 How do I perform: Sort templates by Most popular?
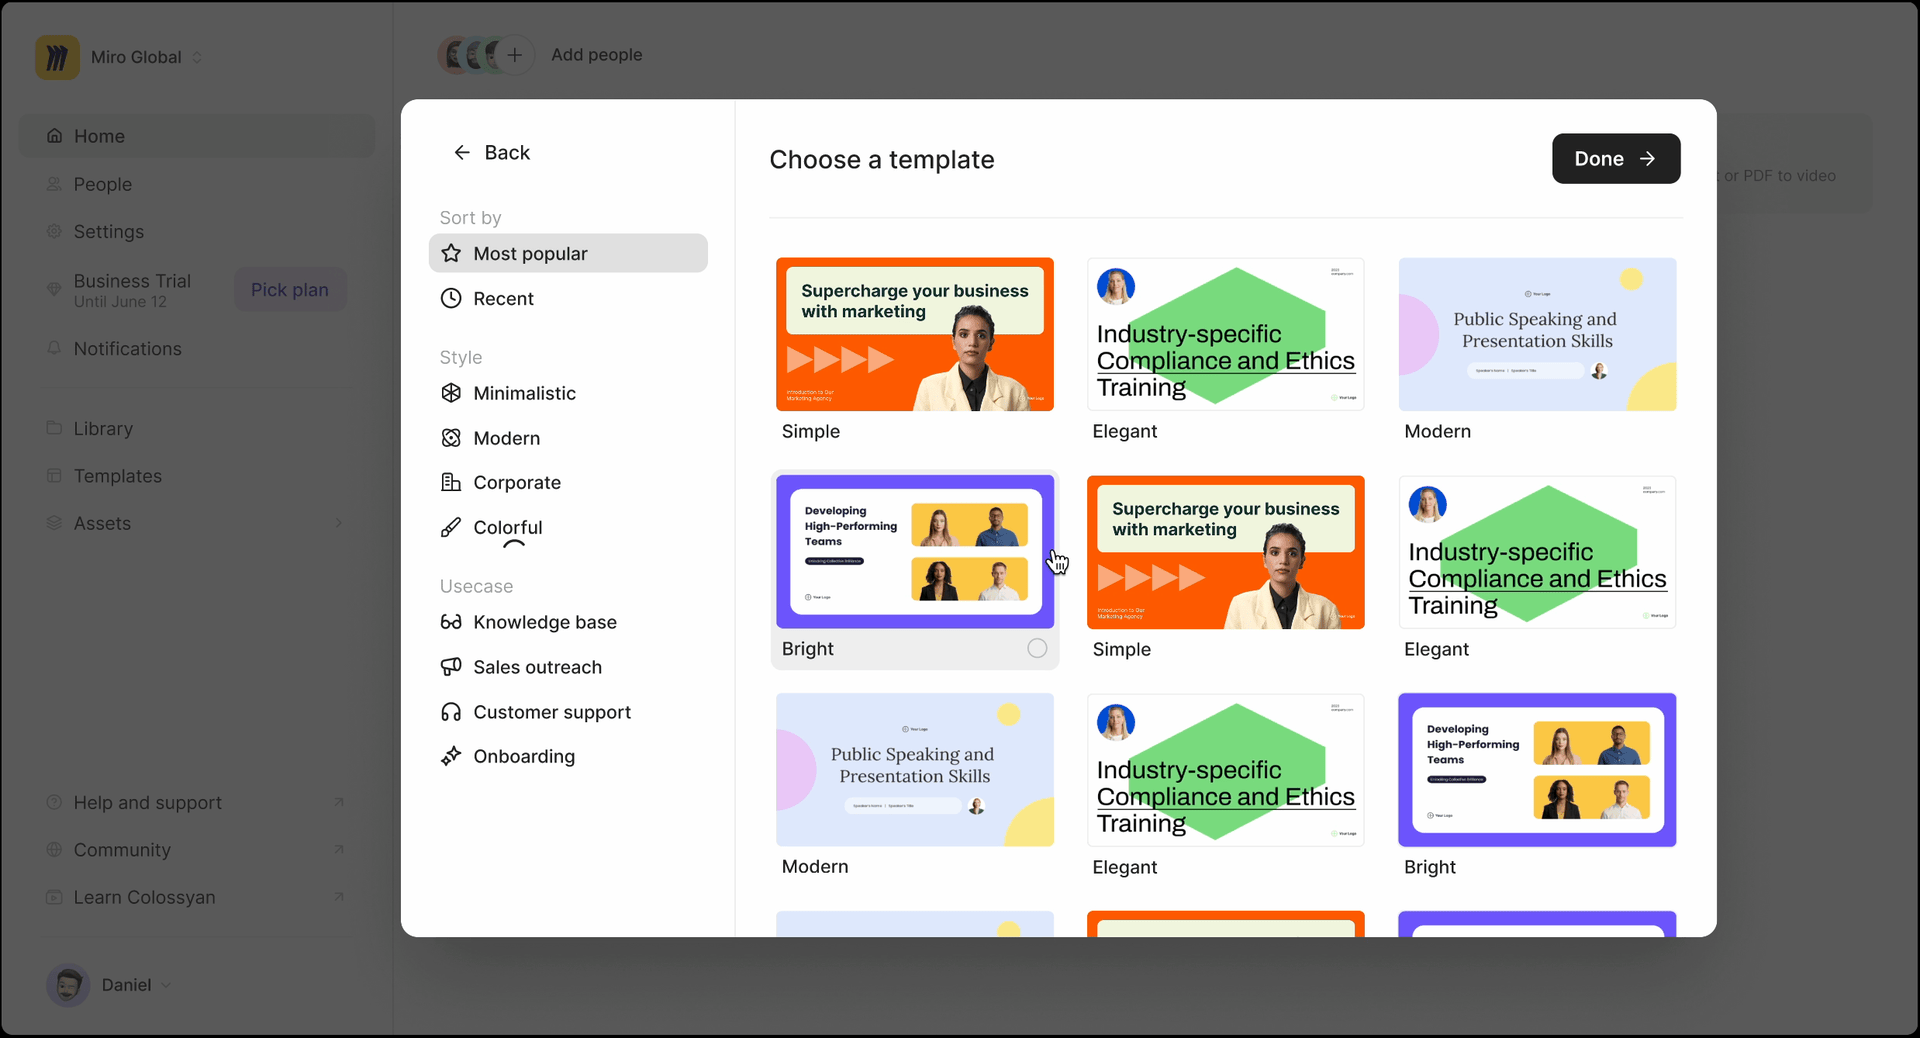[x=568, y=253]
